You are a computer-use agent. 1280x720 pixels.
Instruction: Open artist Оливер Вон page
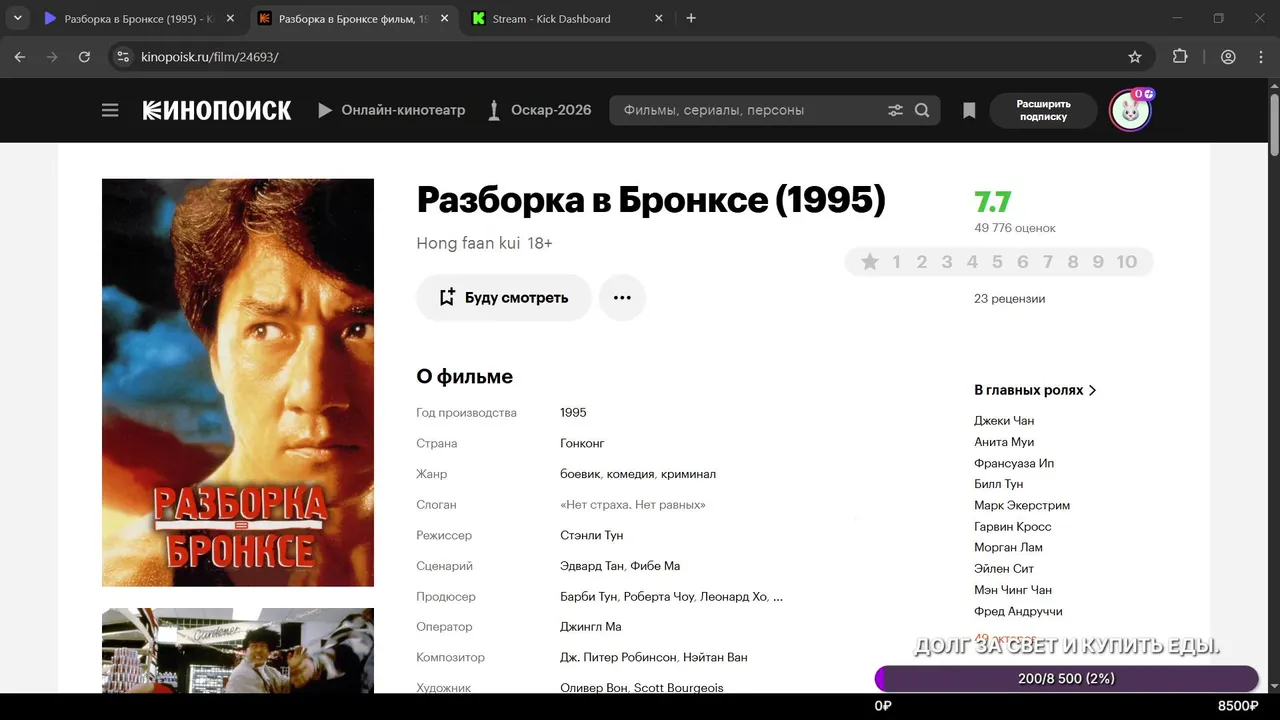click(594, 688)
